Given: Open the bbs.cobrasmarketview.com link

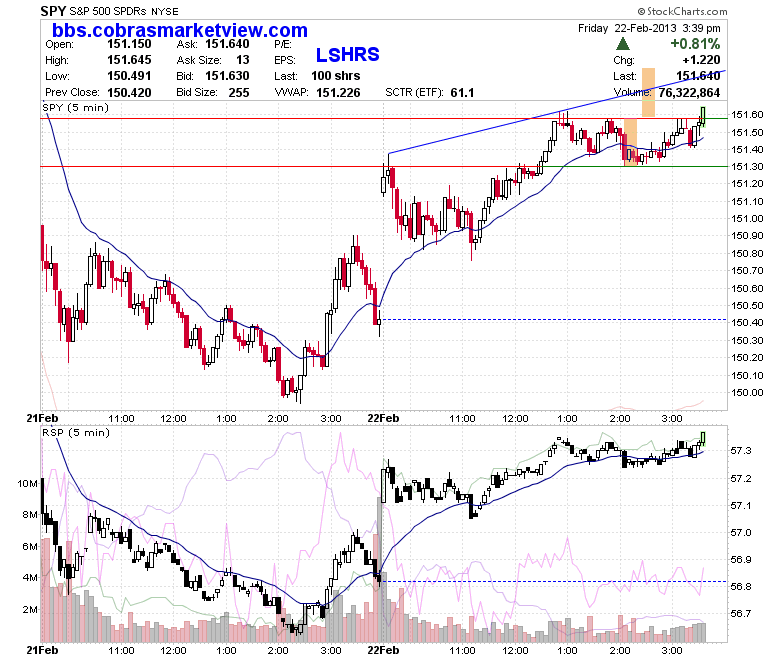Looking at the screenshot, I should point(180,30).
